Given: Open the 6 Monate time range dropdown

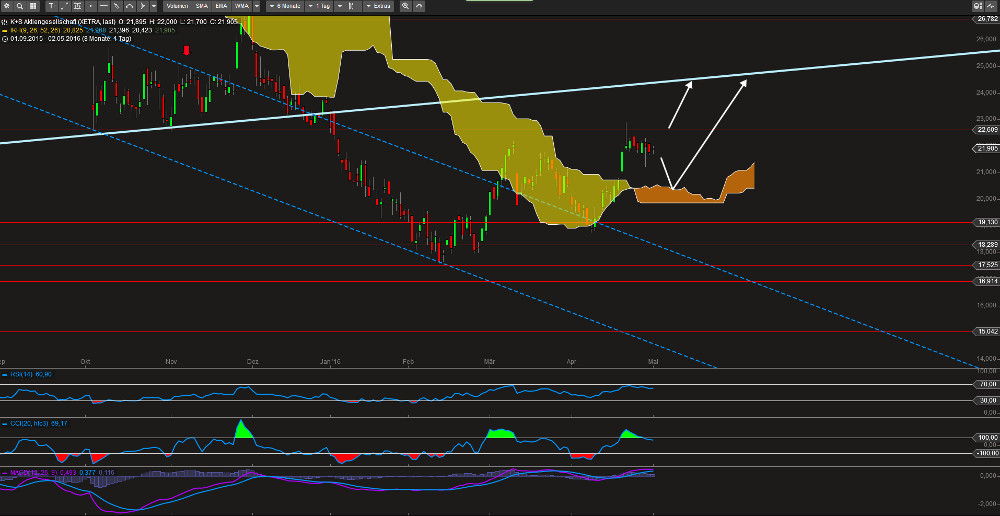Looking at the screenshot, I should coord(284,6).
